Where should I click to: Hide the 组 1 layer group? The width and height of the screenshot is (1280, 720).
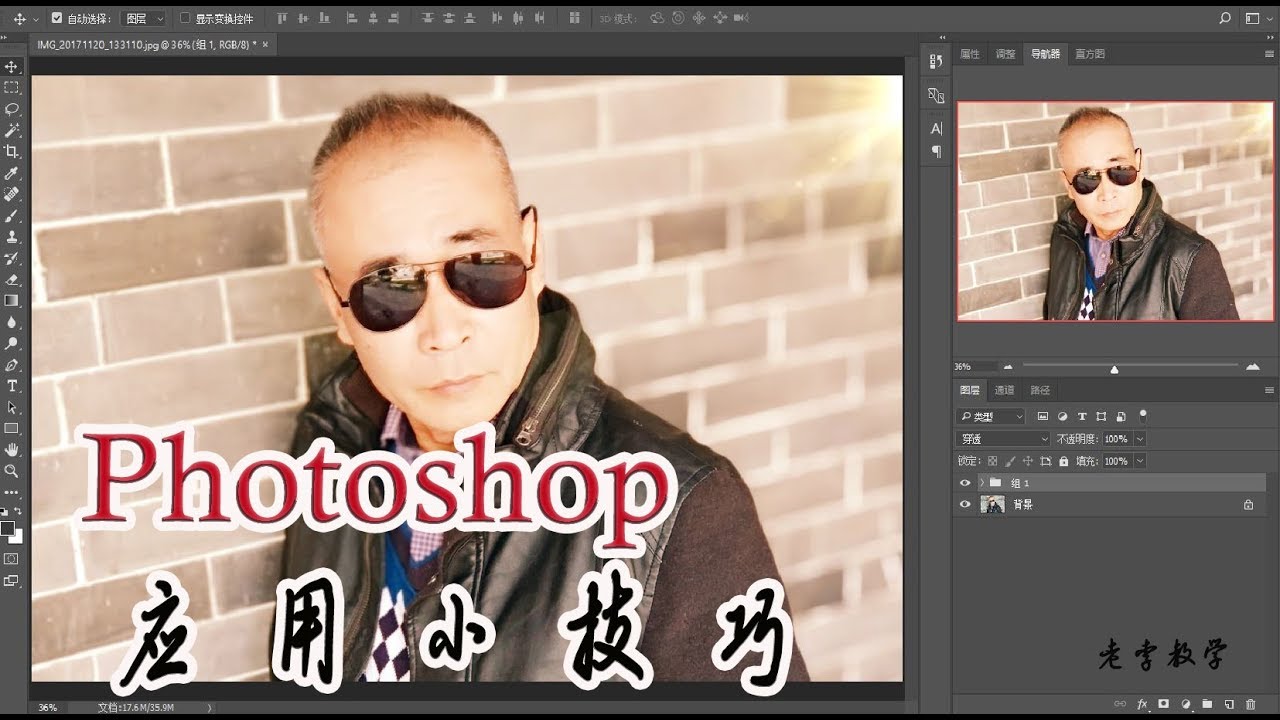coord(965,483)
